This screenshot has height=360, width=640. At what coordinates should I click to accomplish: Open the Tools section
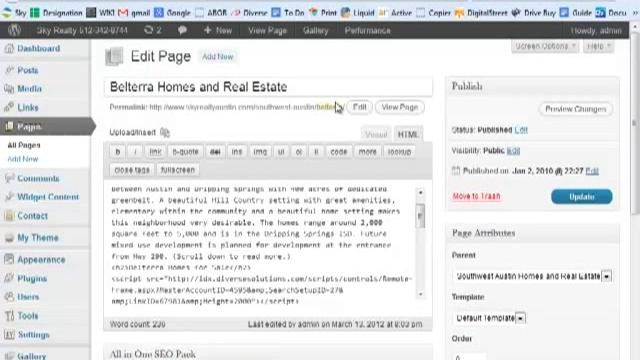tap(27, 316)
